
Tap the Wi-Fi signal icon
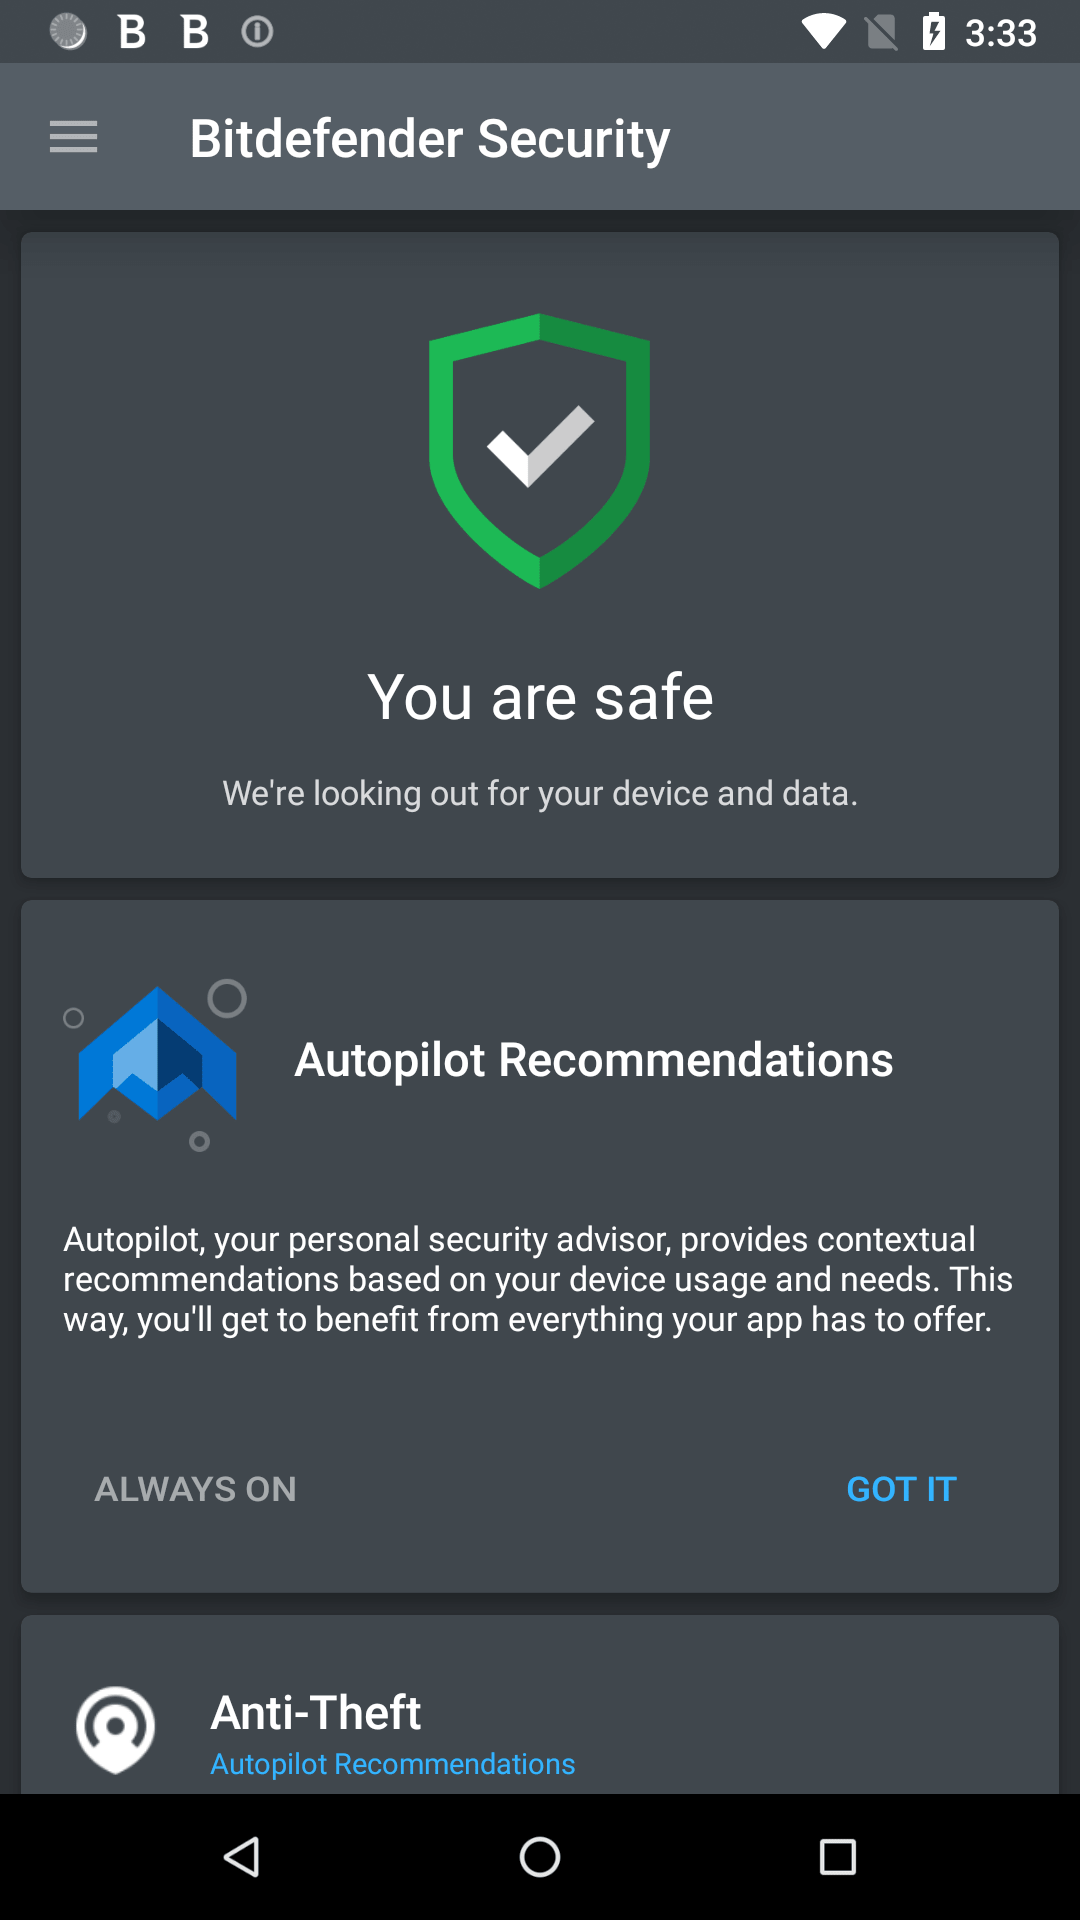tap(824, 32)
